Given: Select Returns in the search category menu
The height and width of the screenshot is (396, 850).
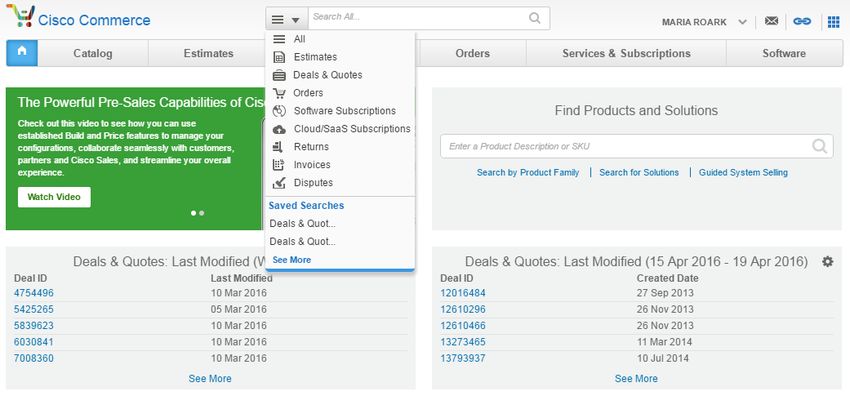Looking at the screenshot, I should point(311,147).
